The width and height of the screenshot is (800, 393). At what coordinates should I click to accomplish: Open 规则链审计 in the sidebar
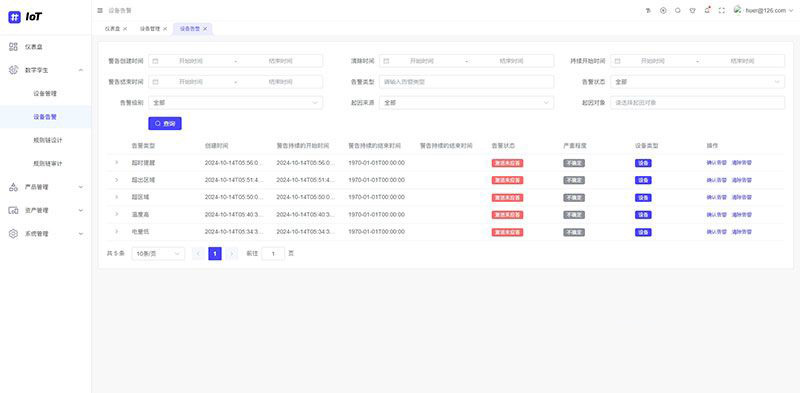coord(47,164)
